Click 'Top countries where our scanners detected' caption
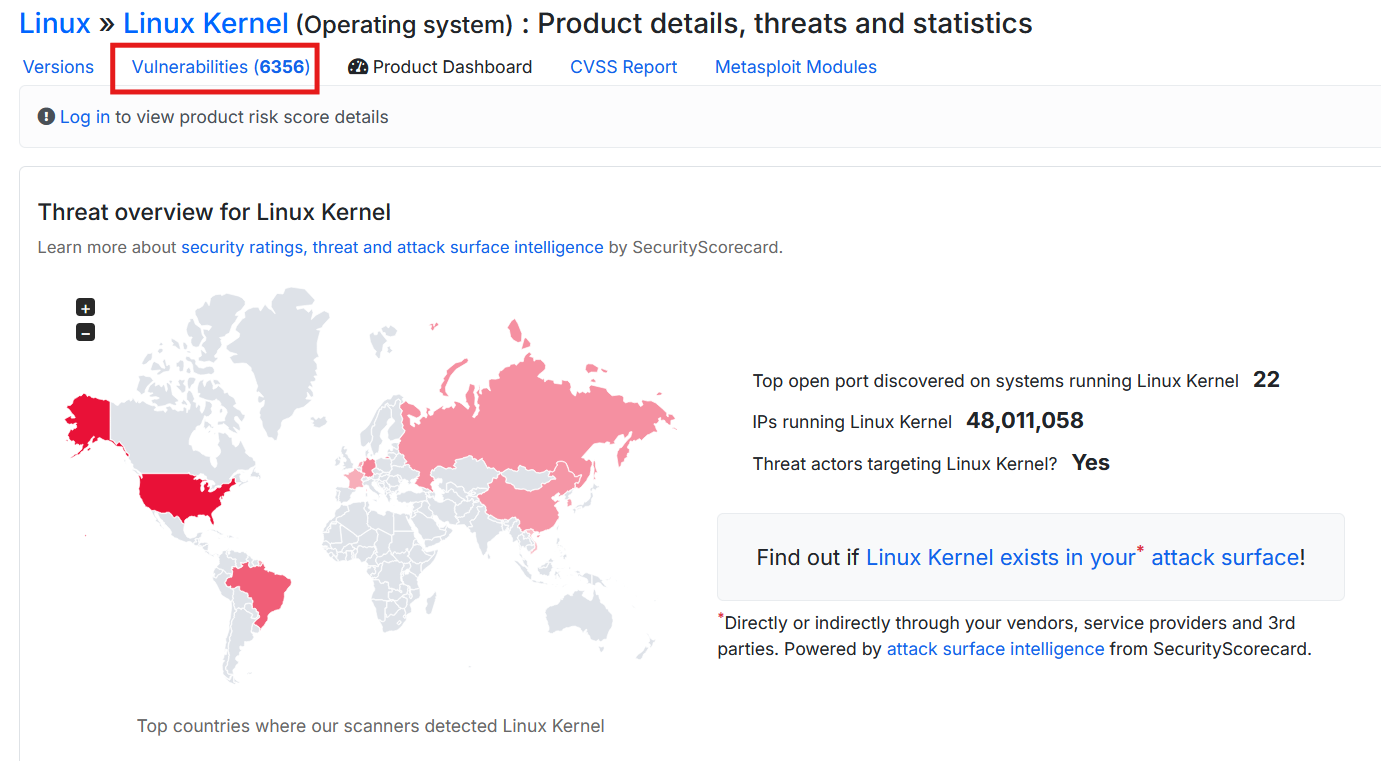Viewport: 1381px width, 761px height. tap(371, 726)
